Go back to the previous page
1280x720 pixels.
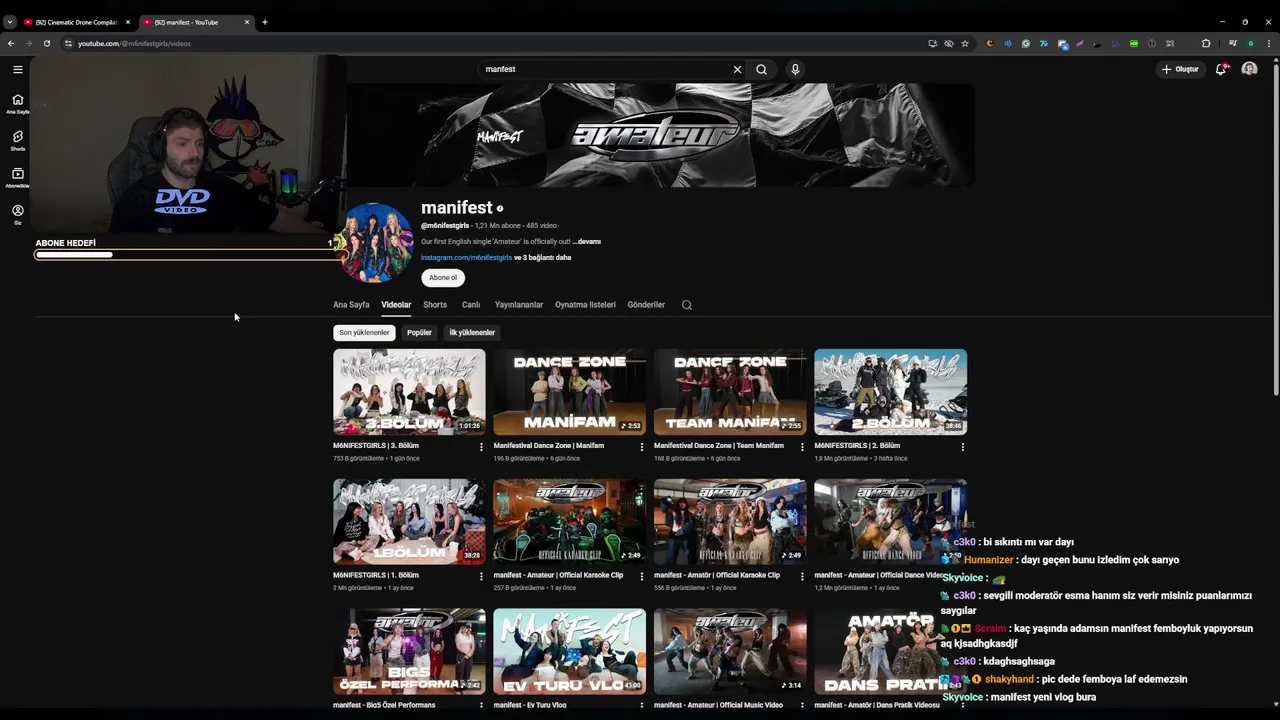(x=11, y=43)
